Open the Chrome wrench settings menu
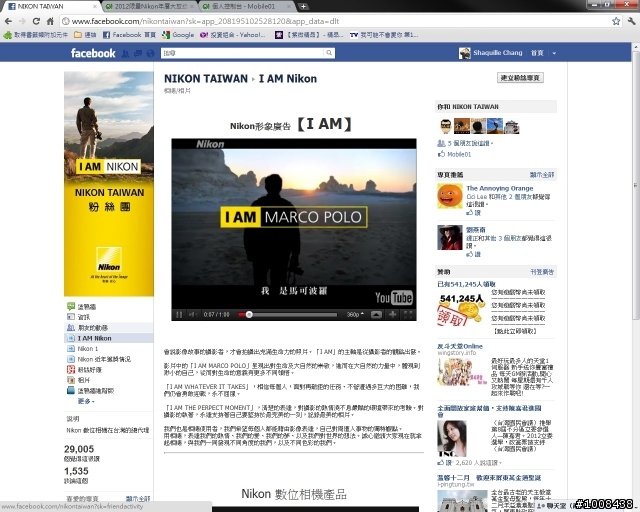 631,21
